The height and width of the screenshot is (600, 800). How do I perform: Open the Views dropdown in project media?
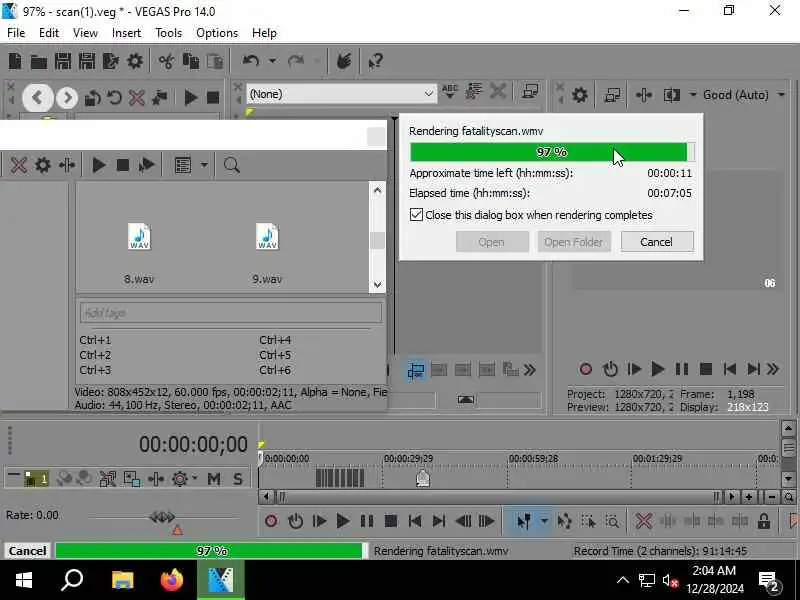204,165
